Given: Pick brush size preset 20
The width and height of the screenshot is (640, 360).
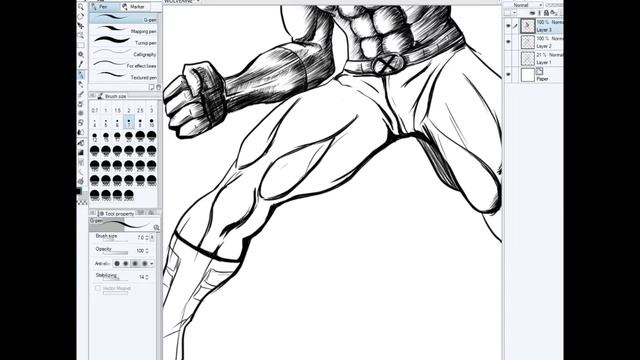Looking at the screenshot, I should pyautogui.click(x=129, y=136).
